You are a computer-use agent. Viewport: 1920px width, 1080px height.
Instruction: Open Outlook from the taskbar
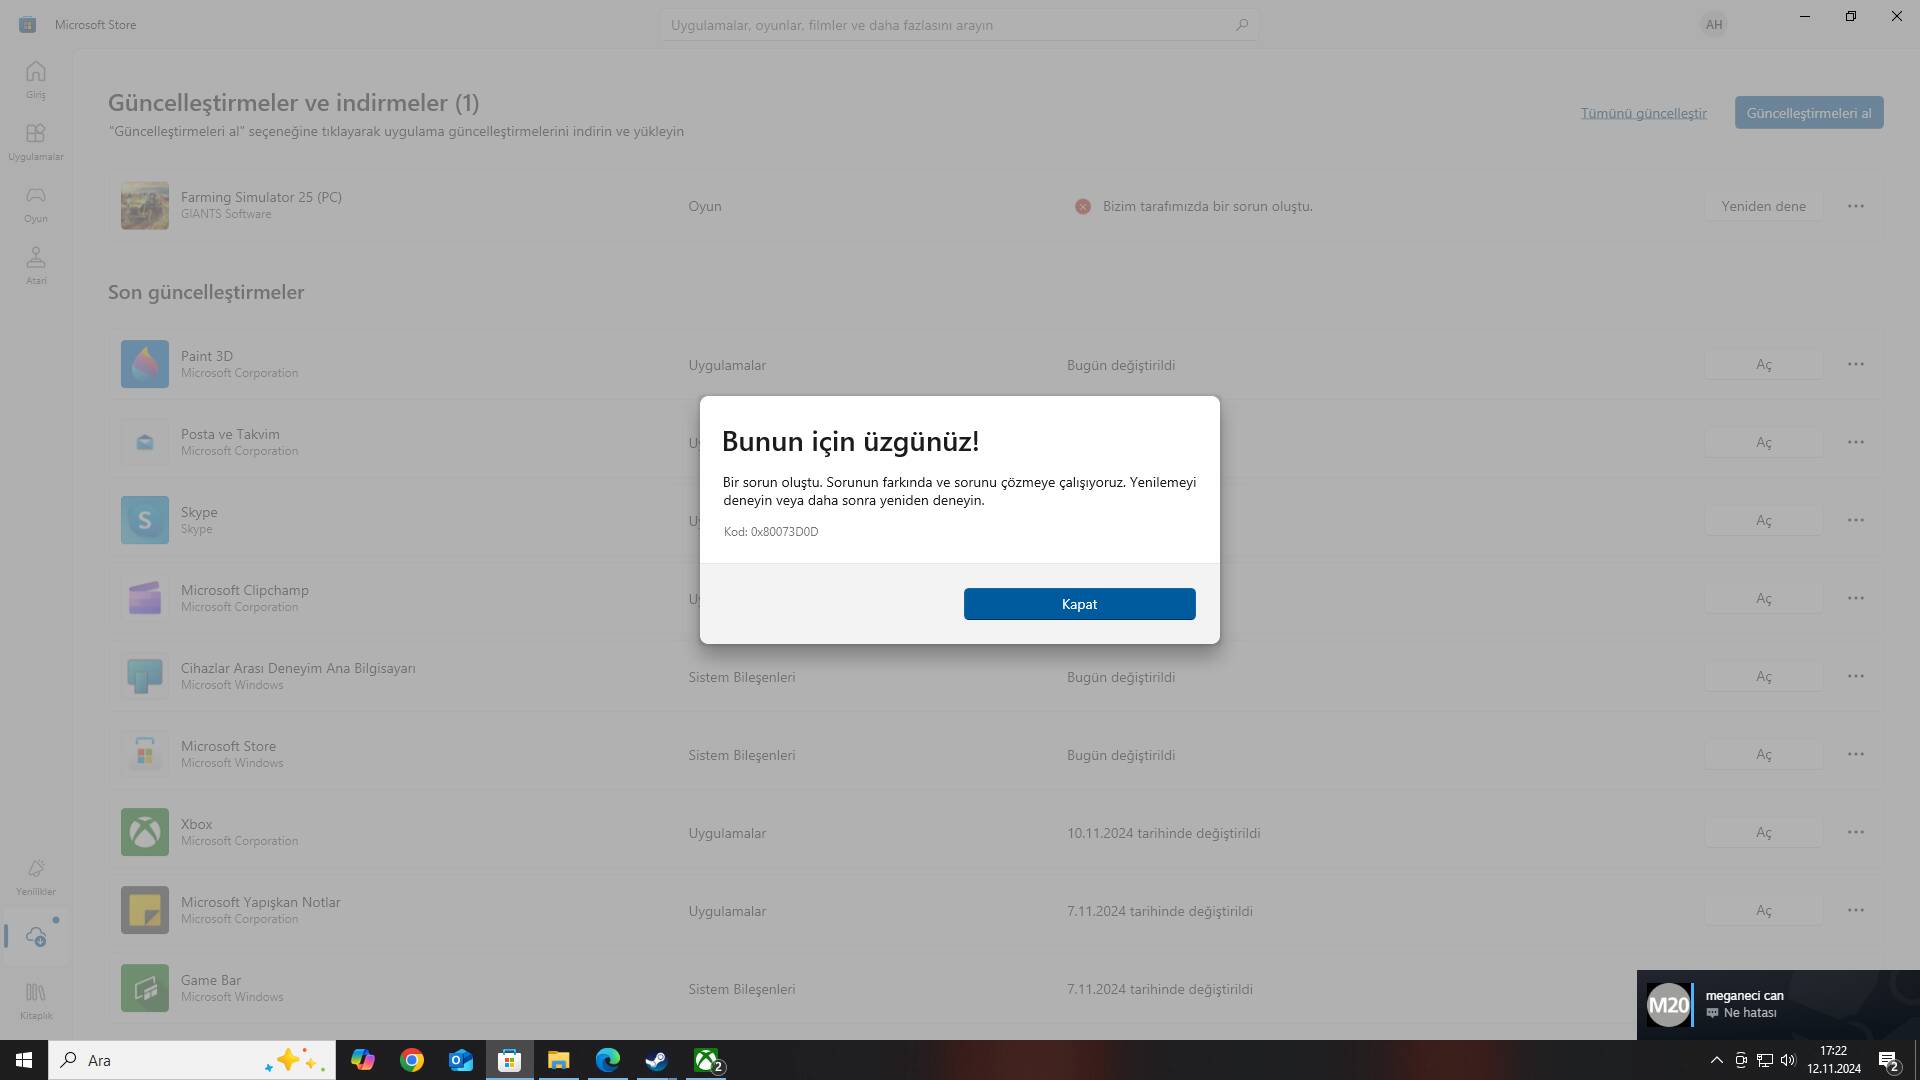click(460, 1060)
